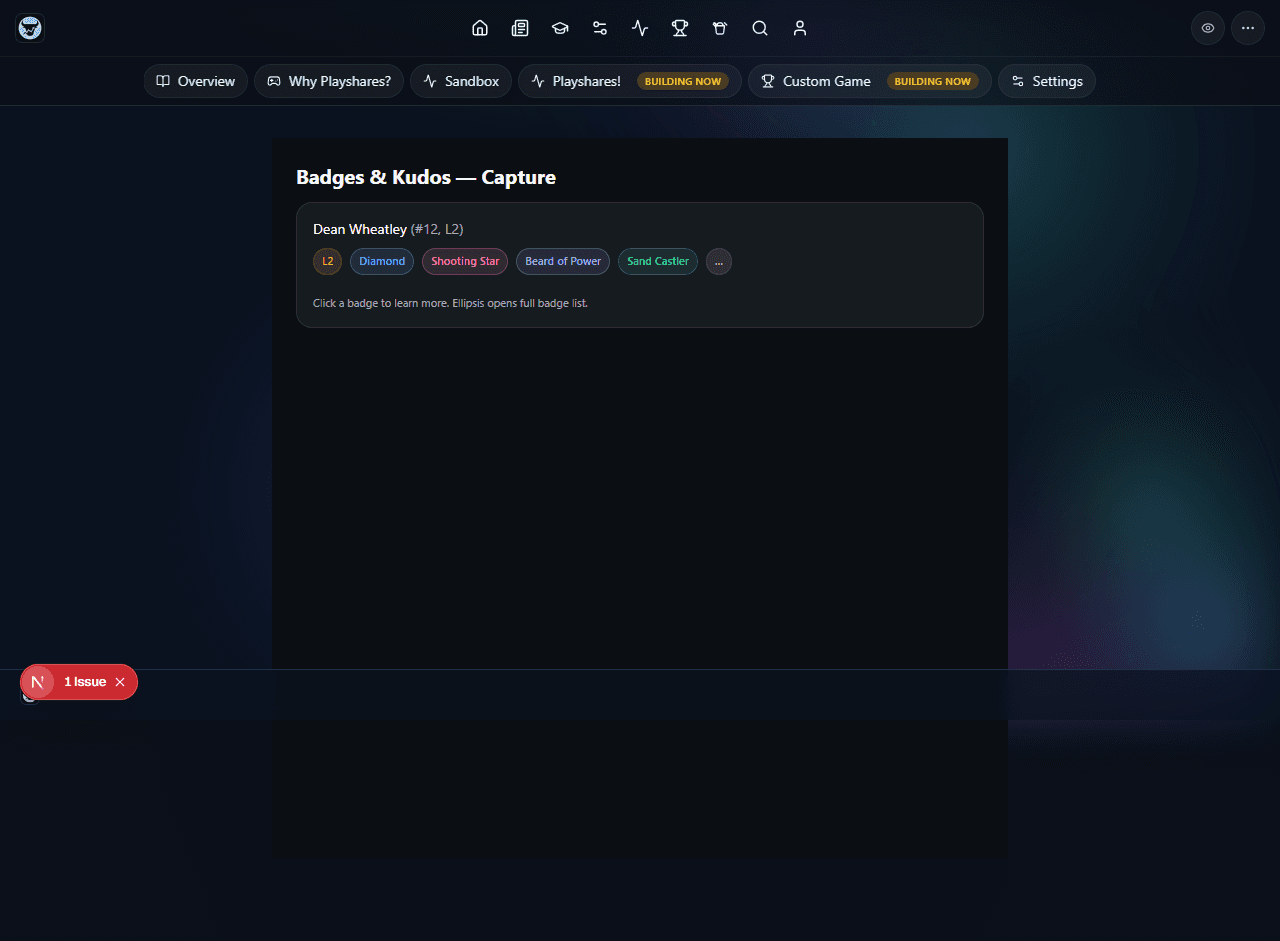This screenshot has width=1280, height=941.
Task: Open the trophy icon in the top bar
Action: coord(680,28)
